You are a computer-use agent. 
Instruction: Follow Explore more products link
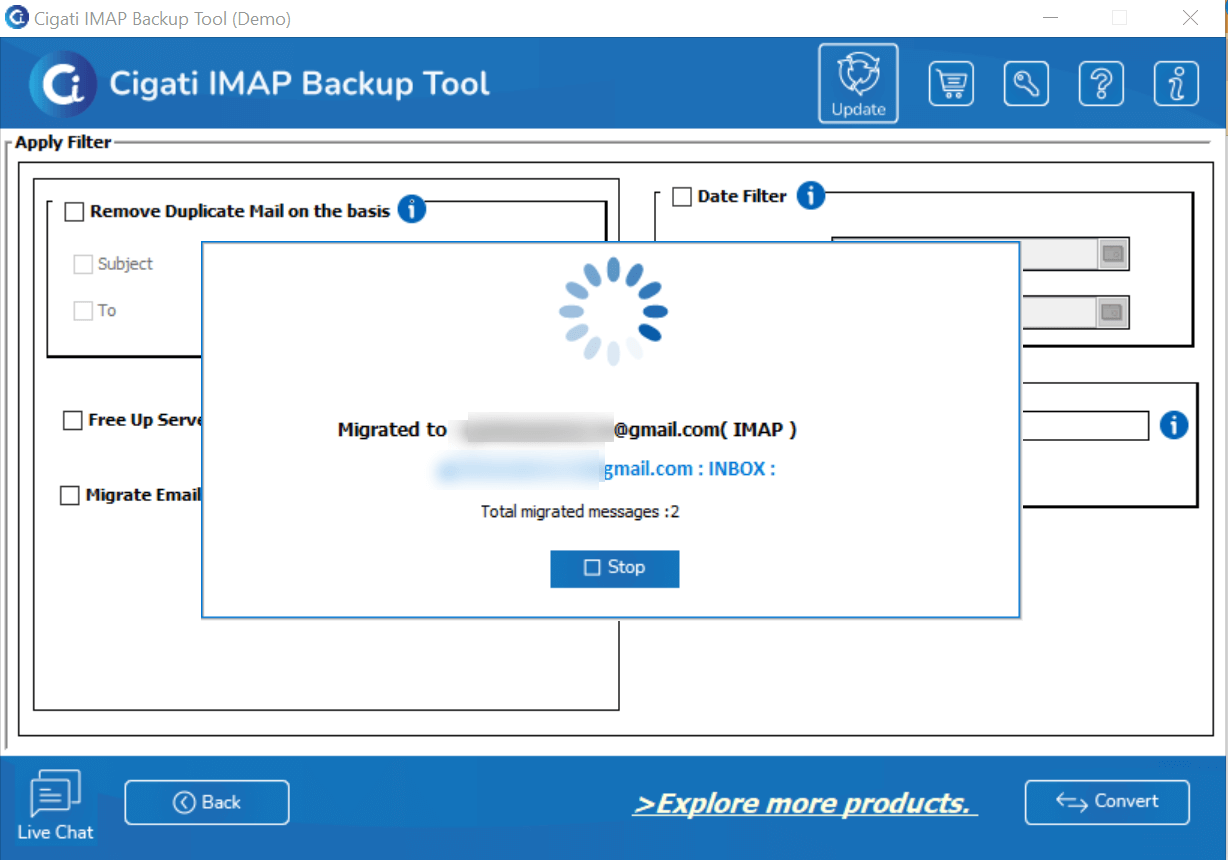tap(805, 803)
